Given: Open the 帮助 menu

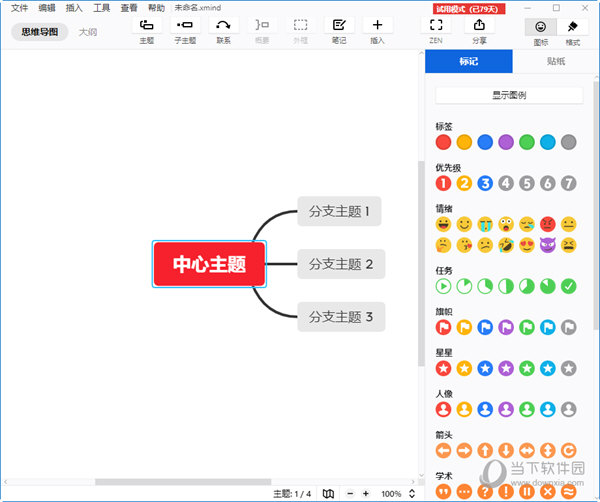Looking at the screenshot, I should point(156,8).
